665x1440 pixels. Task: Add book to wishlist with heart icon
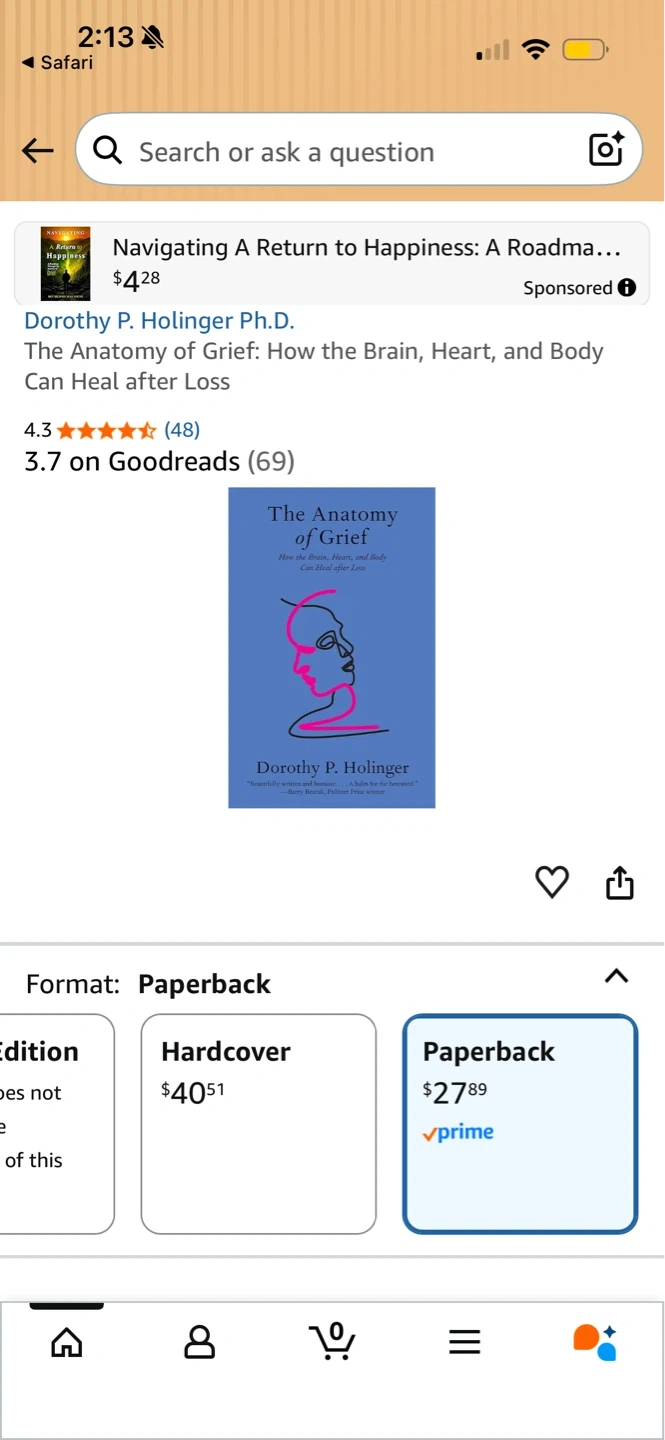point(552,882)
